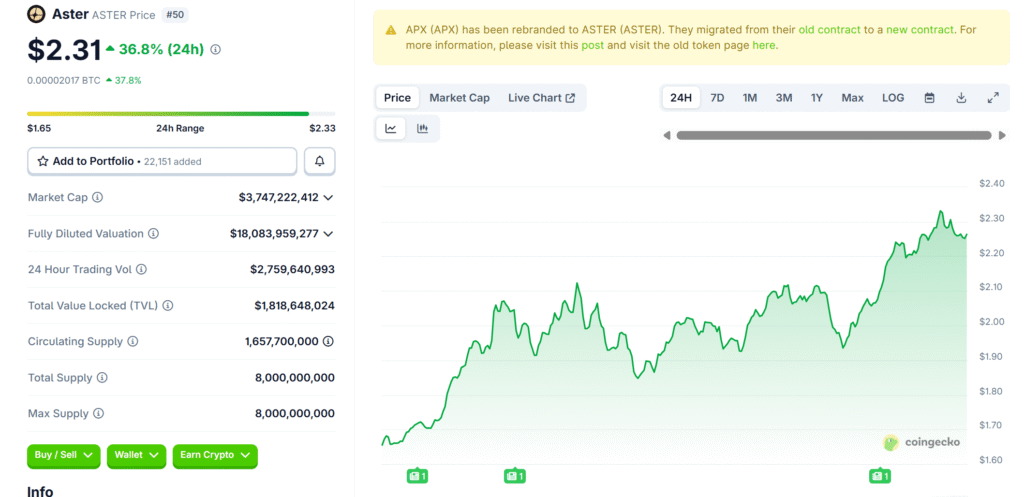Expand the Buy / Sell dropdown
Viewport: 1024px width, 497px height.
65,455
